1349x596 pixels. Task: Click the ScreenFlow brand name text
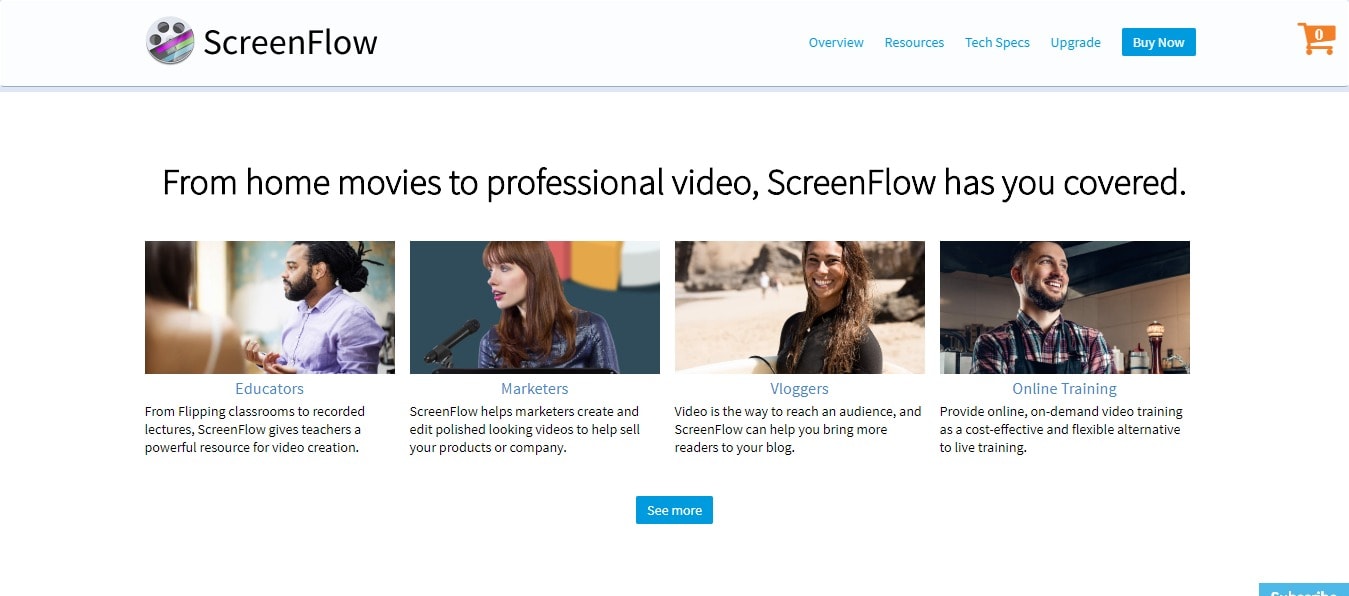point(290,42)
